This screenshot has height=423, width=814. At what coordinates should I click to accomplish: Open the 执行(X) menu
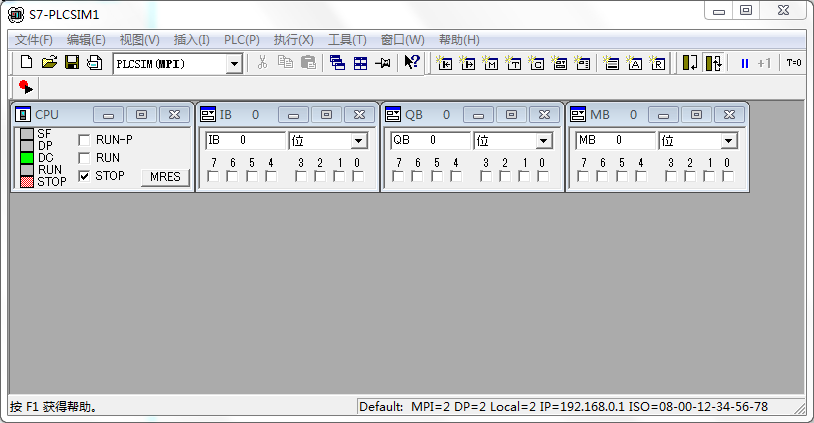[294, 40]
